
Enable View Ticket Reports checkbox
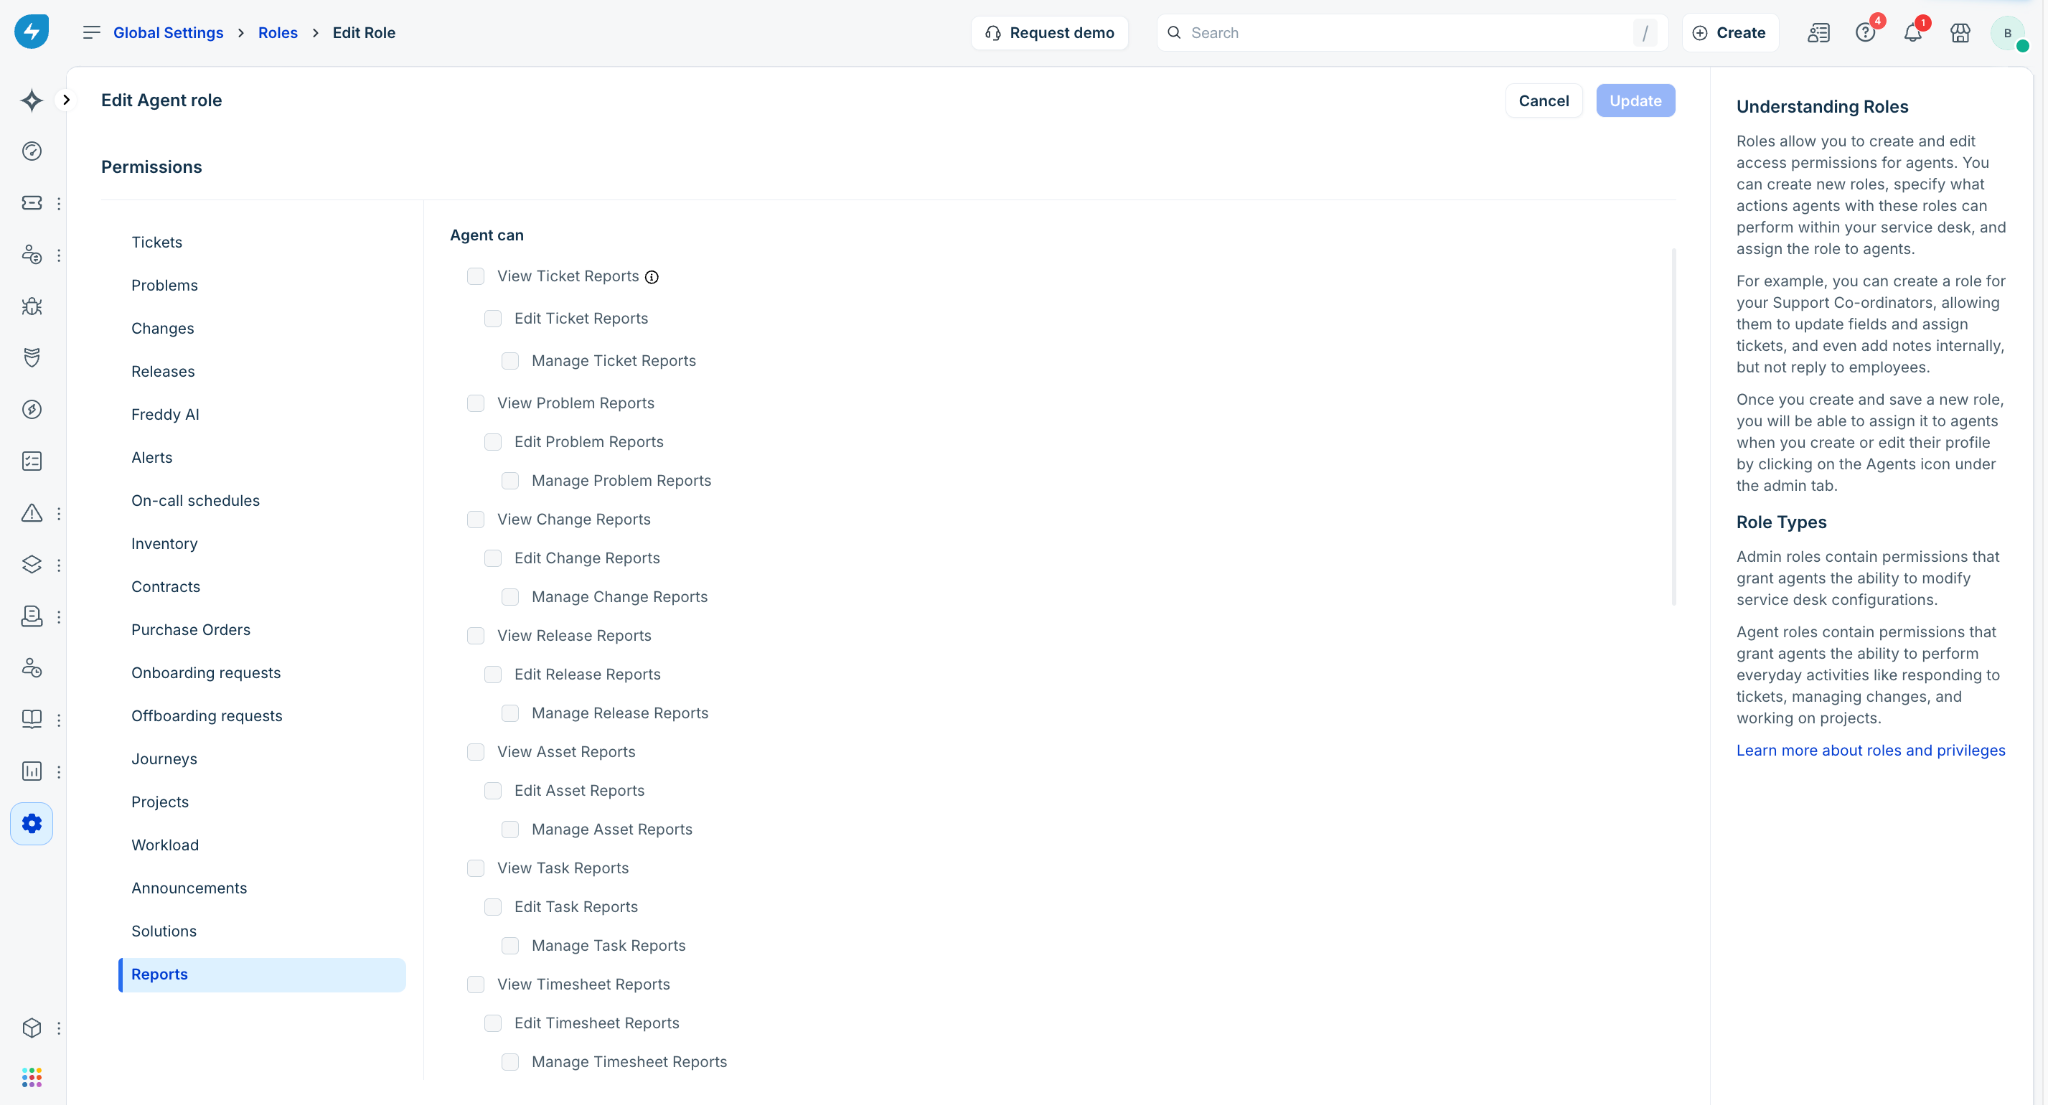(476, 276)
